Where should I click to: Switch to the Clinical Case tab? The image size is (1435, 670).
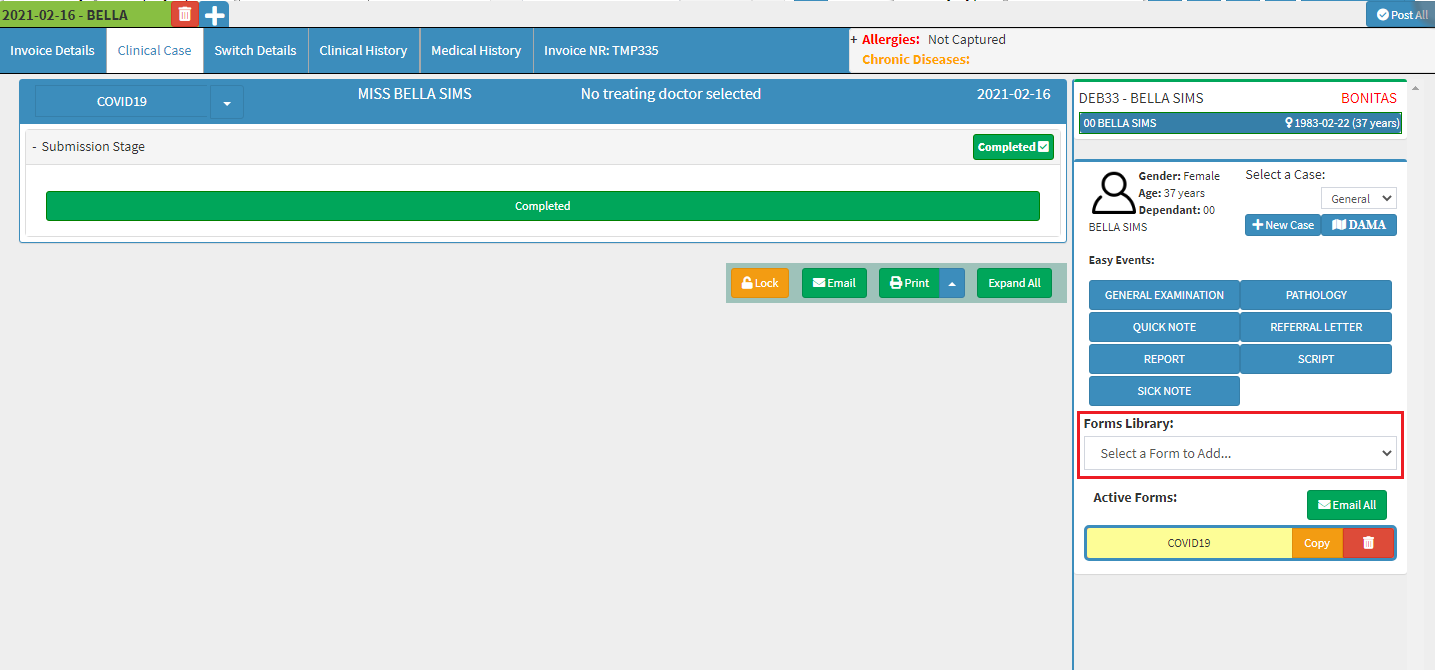pyautogui.click(x=155, y=50)
